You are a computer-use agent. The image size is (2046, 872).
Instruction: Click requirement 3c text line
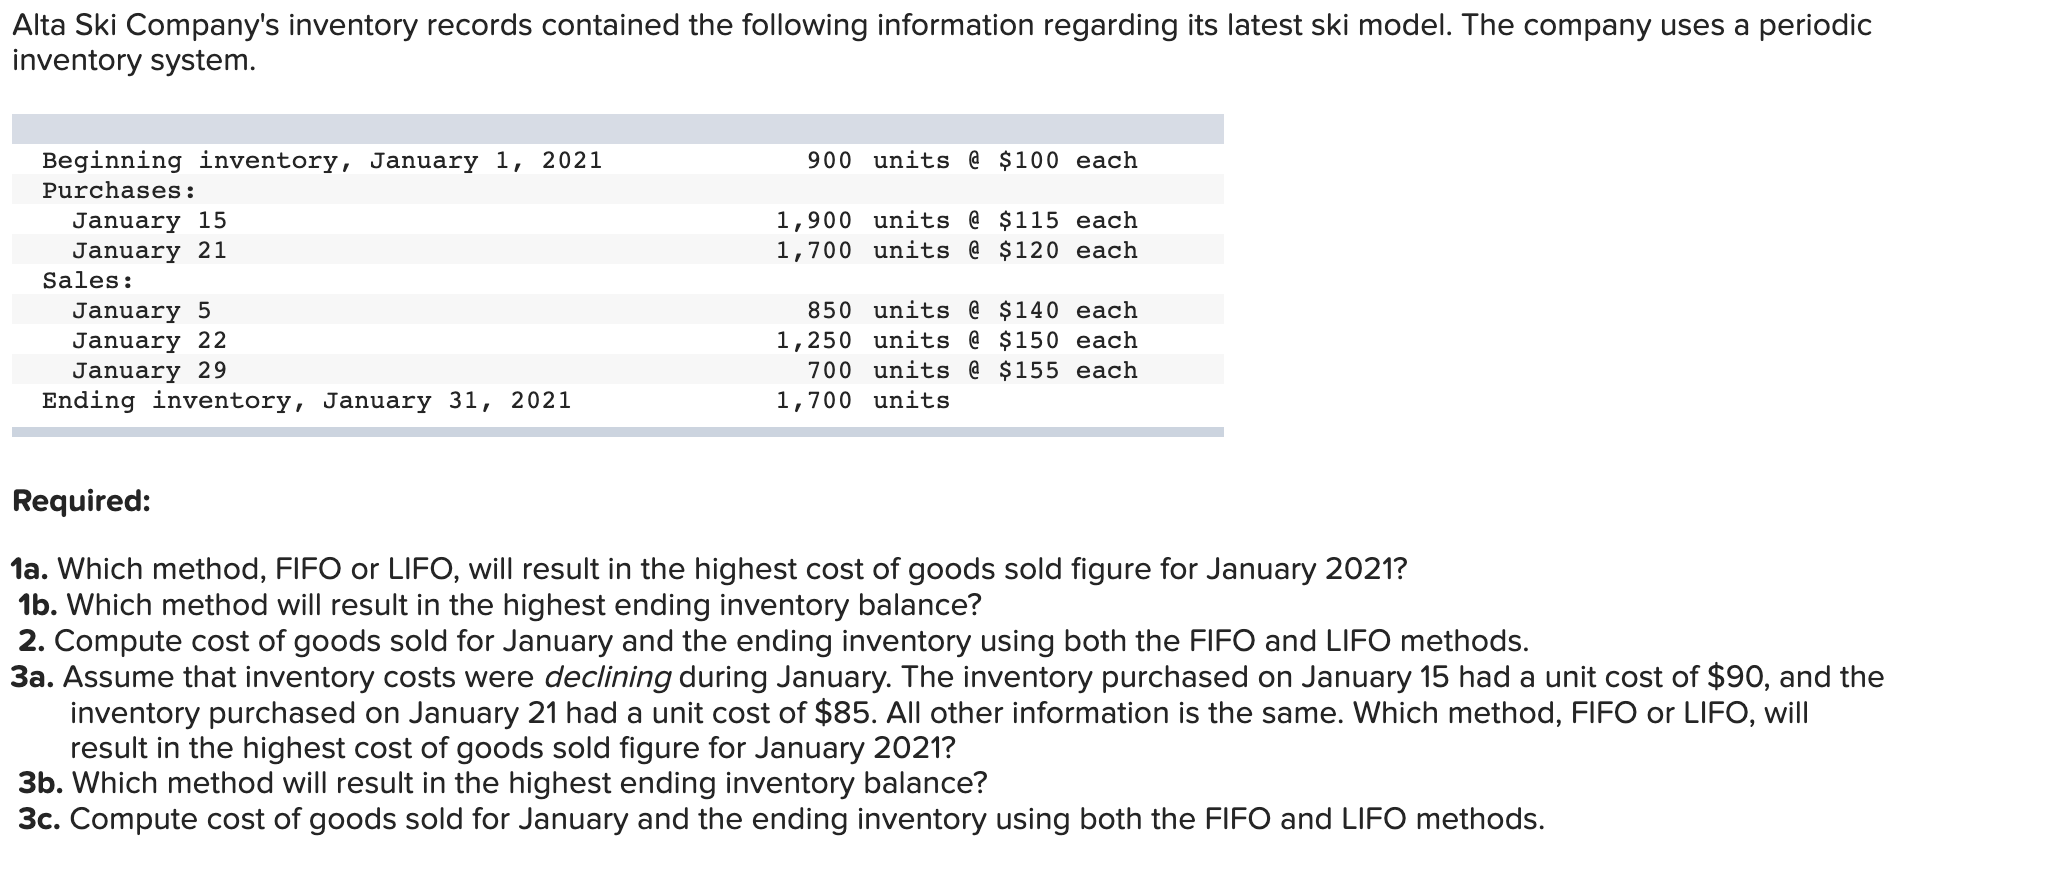point(781,819)
